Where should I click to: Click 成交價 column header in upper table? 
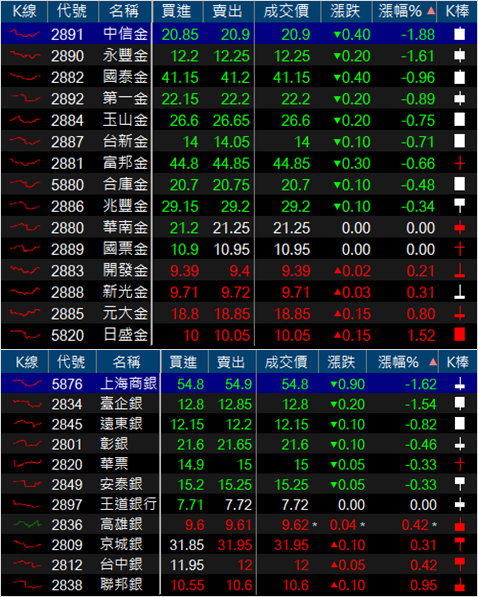click(287, 11)
